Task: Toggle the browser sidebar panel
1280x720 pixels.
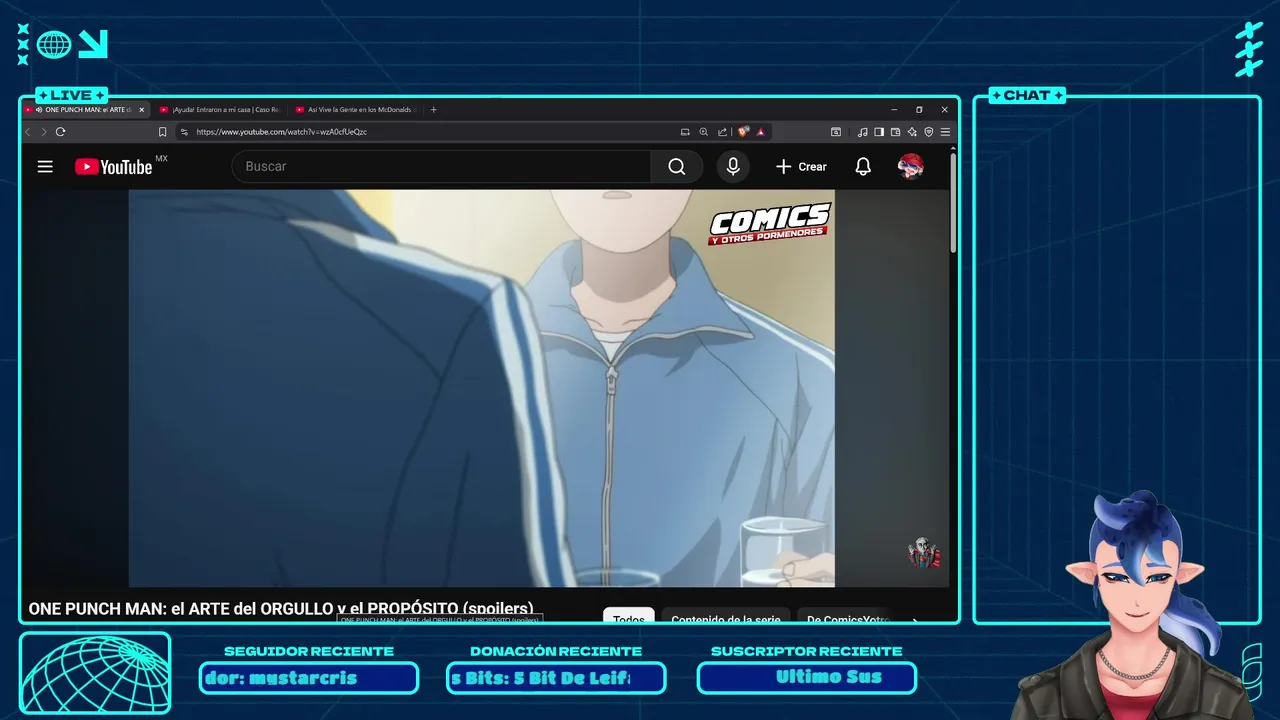Action: tap(879, 132)
